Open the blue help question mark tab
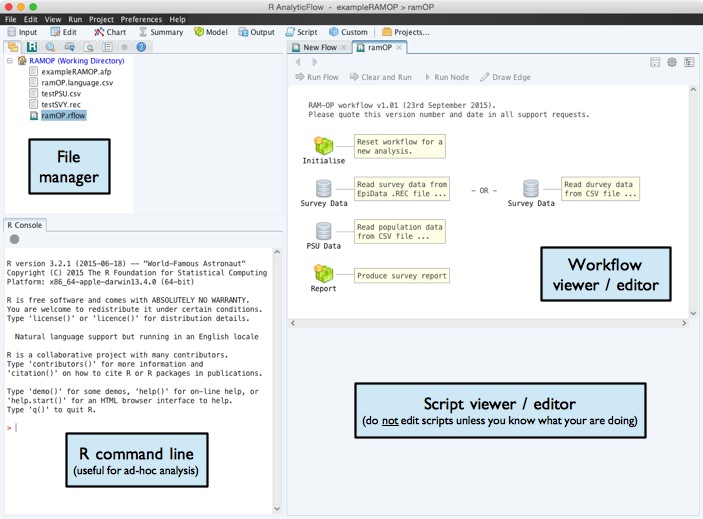The image size is (703, 519). tap(141, 47)
